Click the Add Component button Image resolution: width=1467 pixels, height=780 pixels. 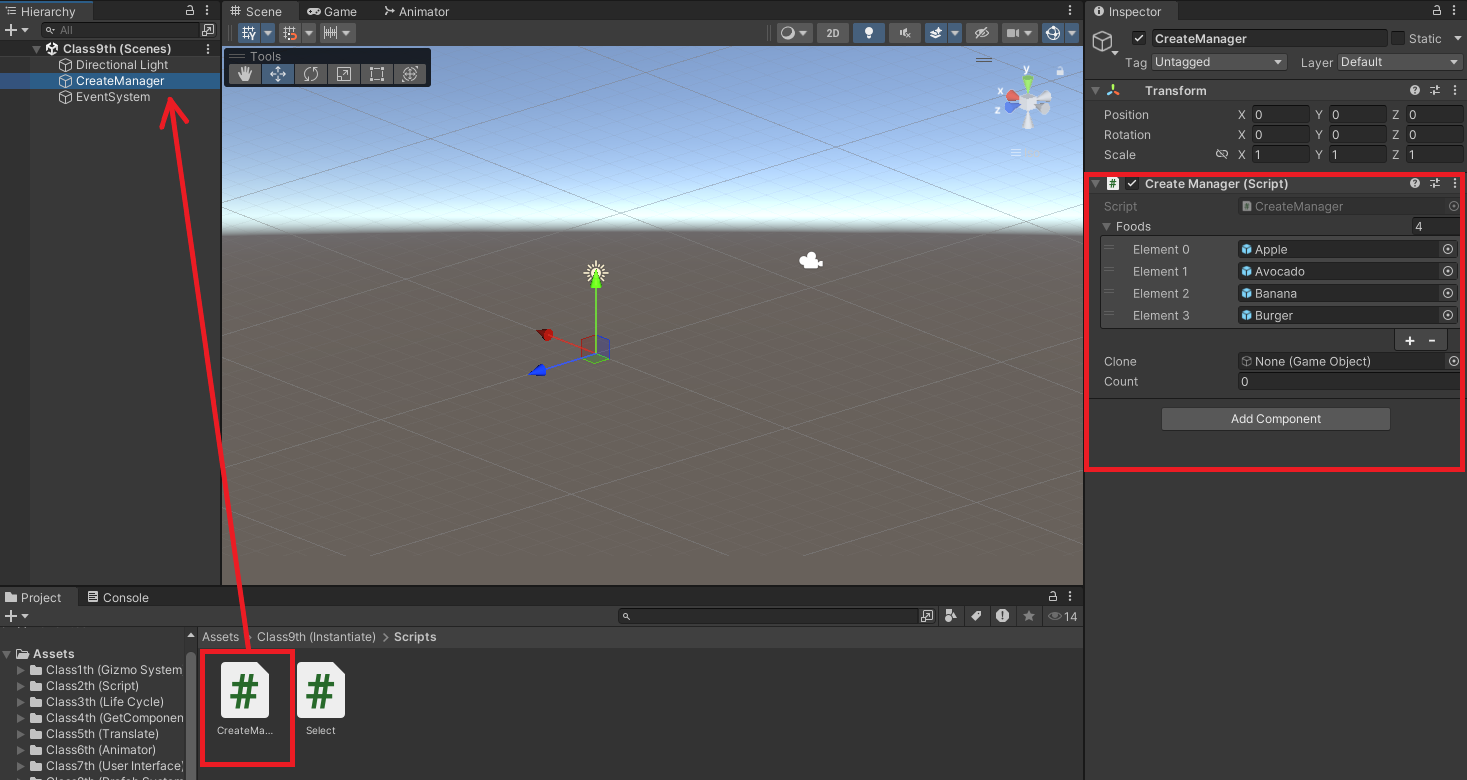tap(1275, 419)
